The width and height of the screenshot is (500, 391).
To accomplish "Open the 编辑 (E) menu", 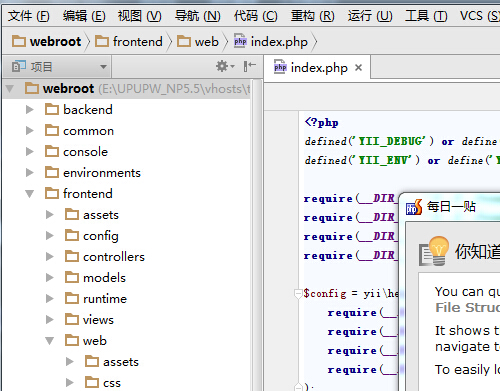I will [84, 16].
